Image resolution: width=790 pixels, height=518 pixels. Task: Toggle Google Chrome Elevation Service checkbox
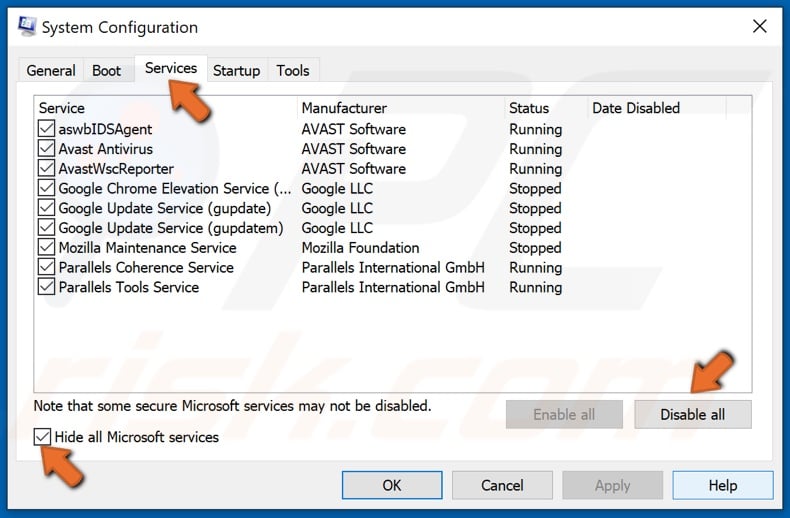[x=46, y=188]
